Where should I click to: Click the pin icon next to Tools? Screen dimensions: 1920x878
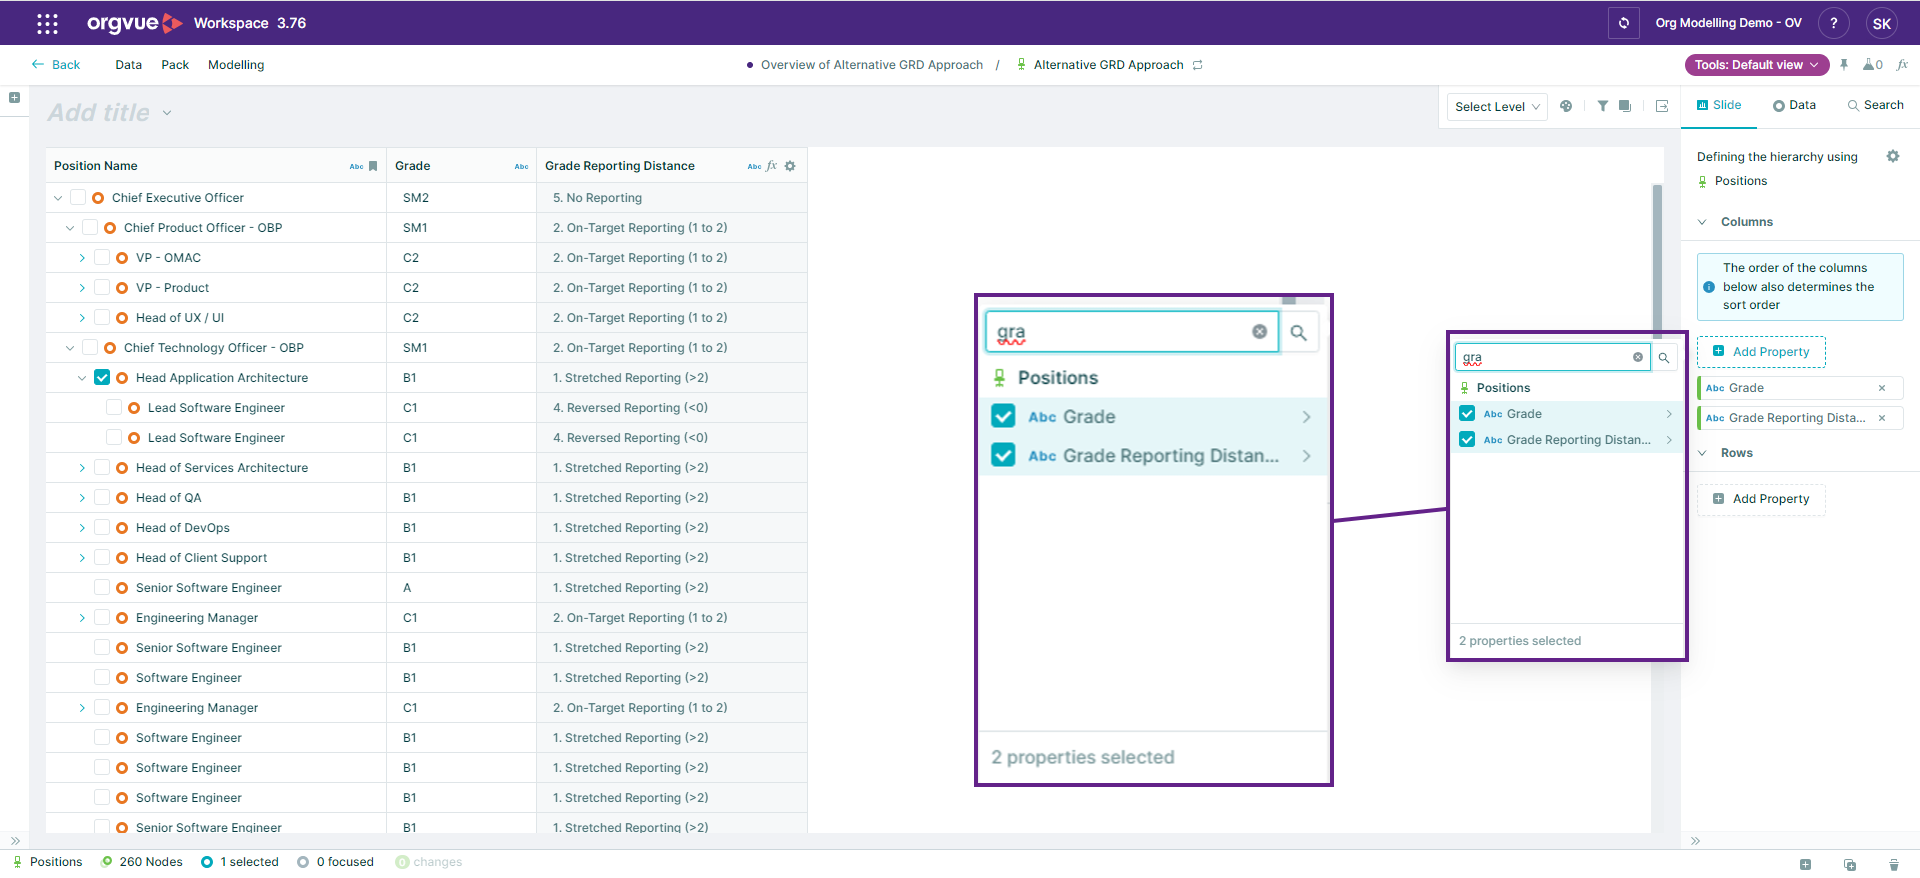coord(1844,65)
